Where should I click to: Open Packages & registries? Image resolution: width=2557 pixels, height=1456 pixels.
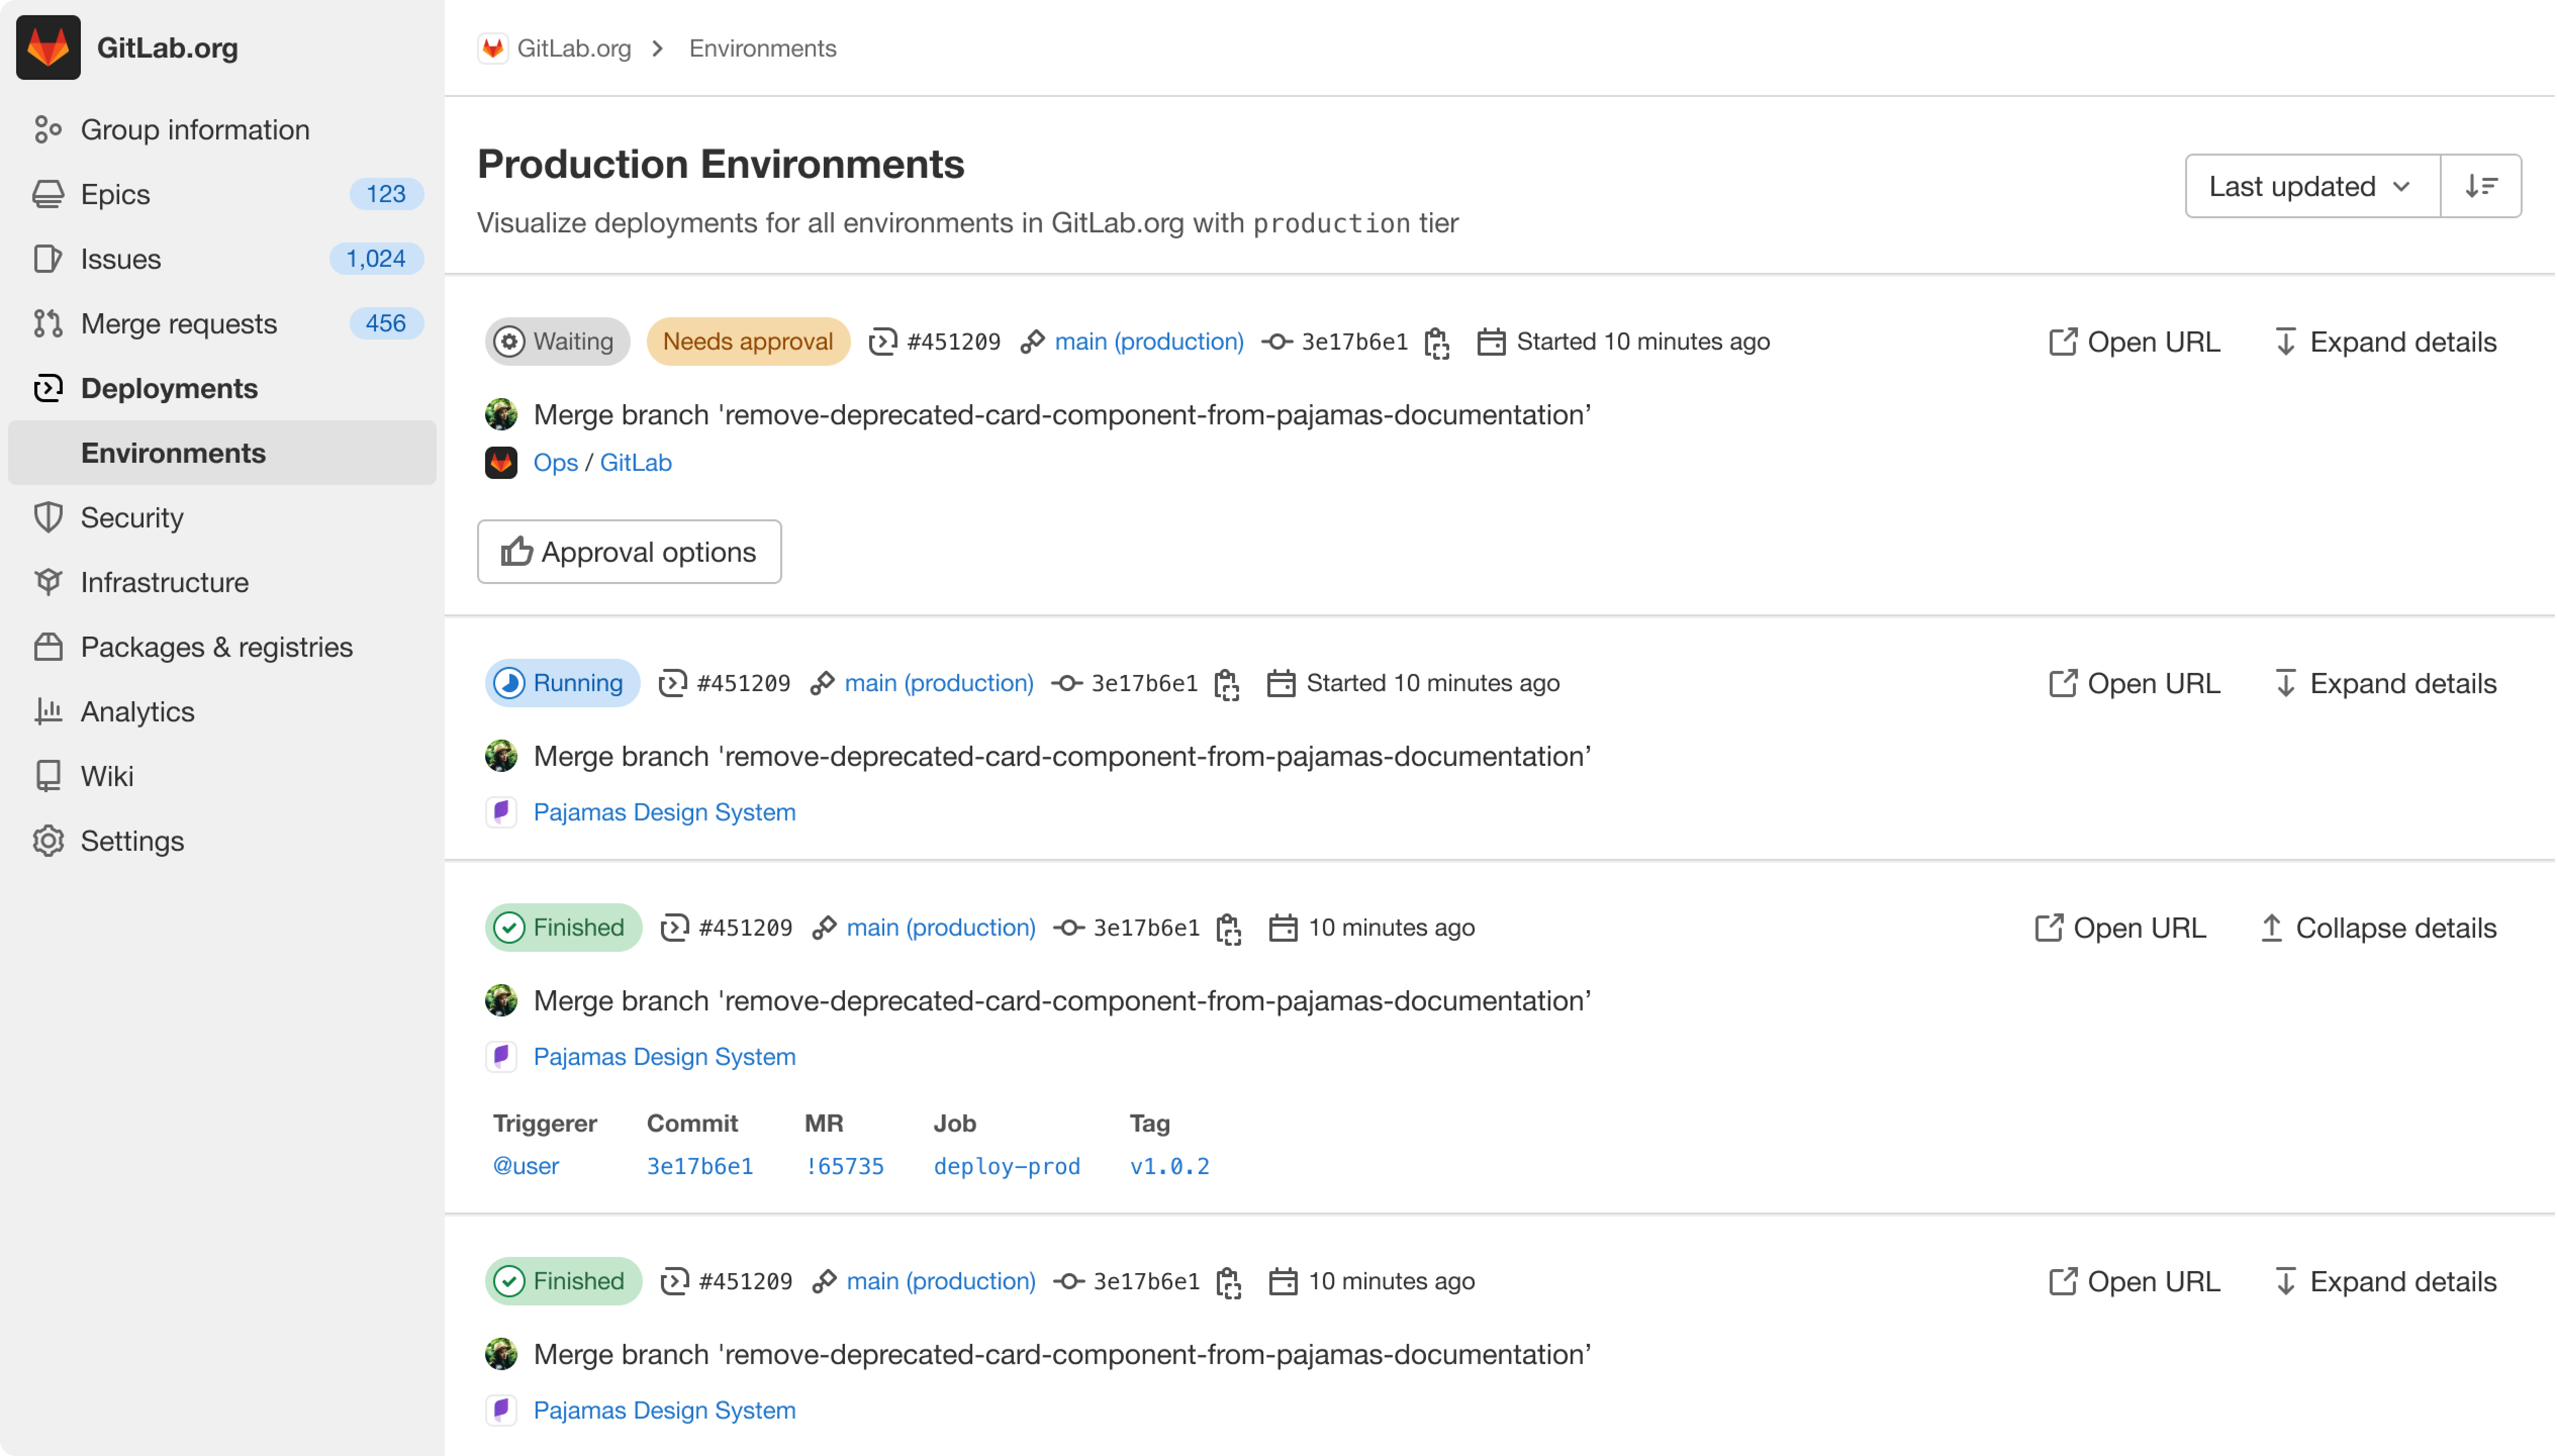pyautogui.click(x=216, y=646)
